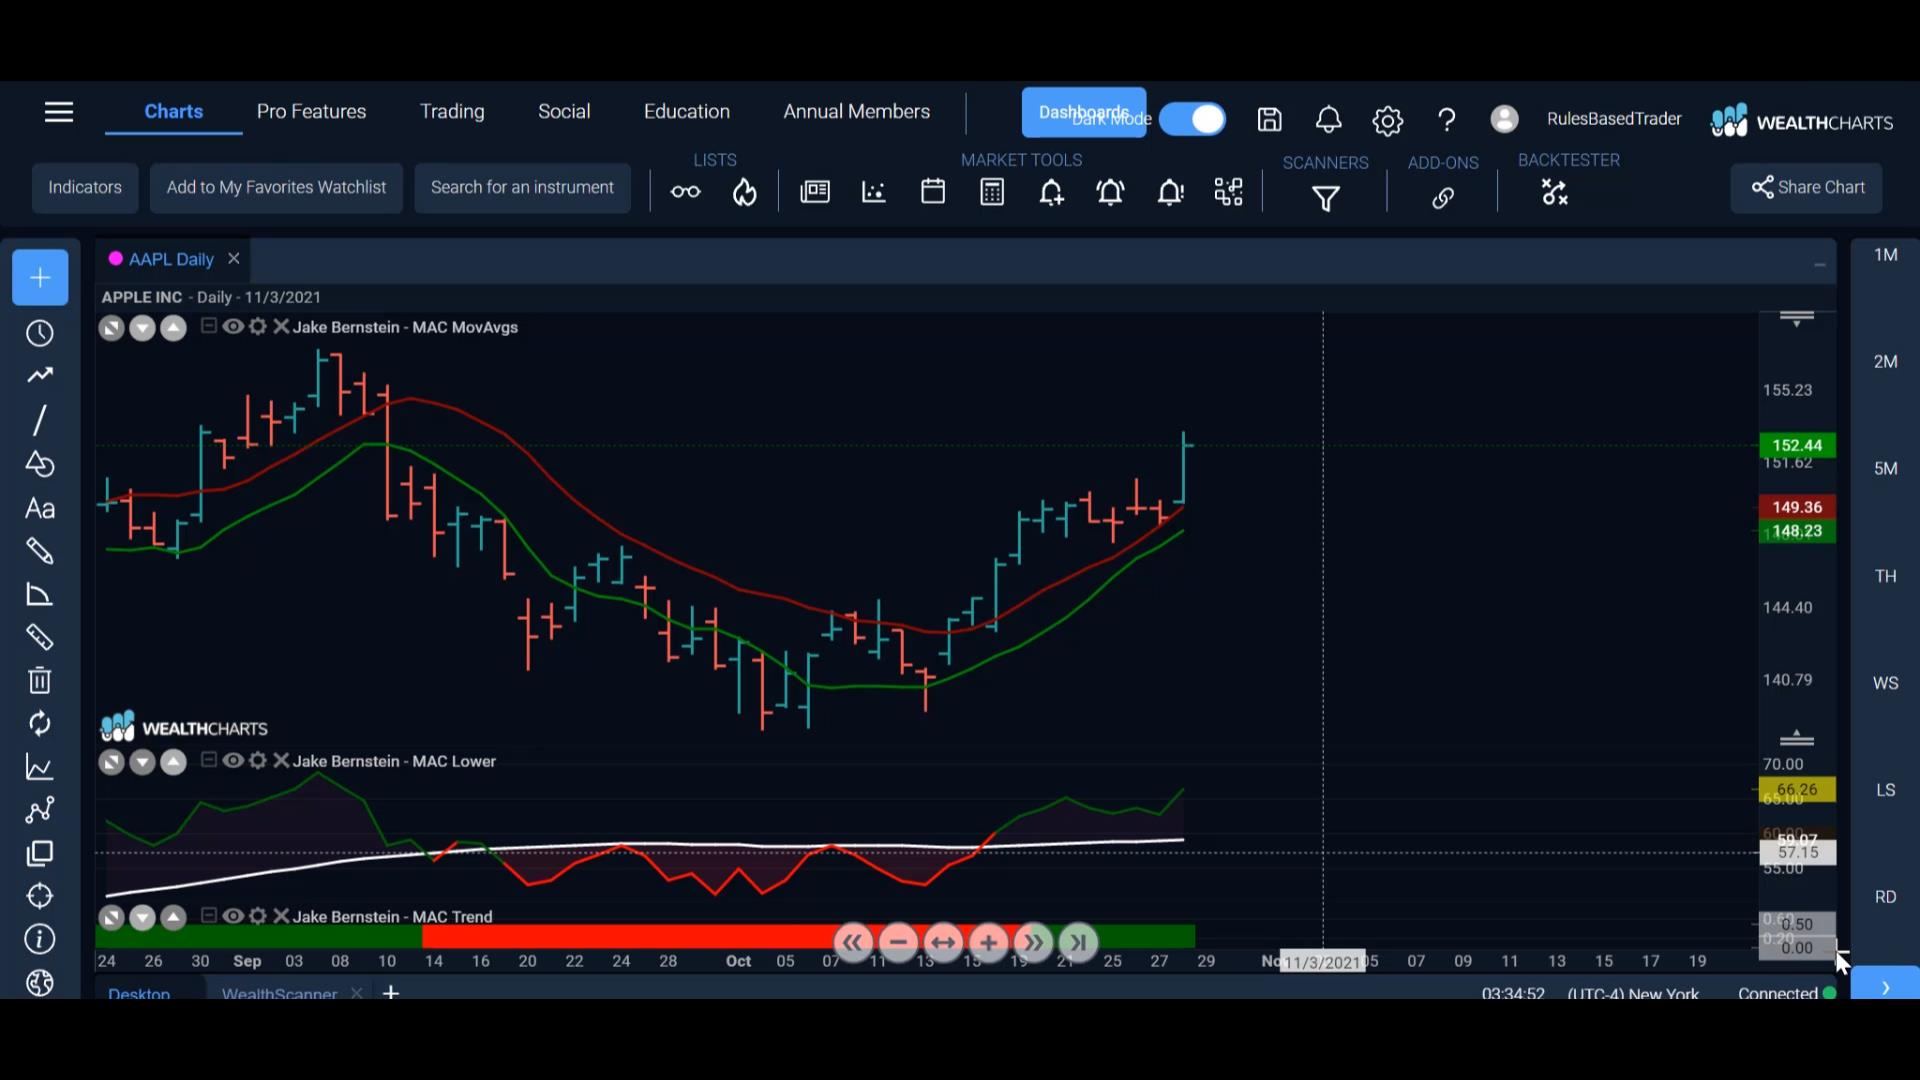Collapse MAC Trend indicator with minus box

click(x=208, y=916)
